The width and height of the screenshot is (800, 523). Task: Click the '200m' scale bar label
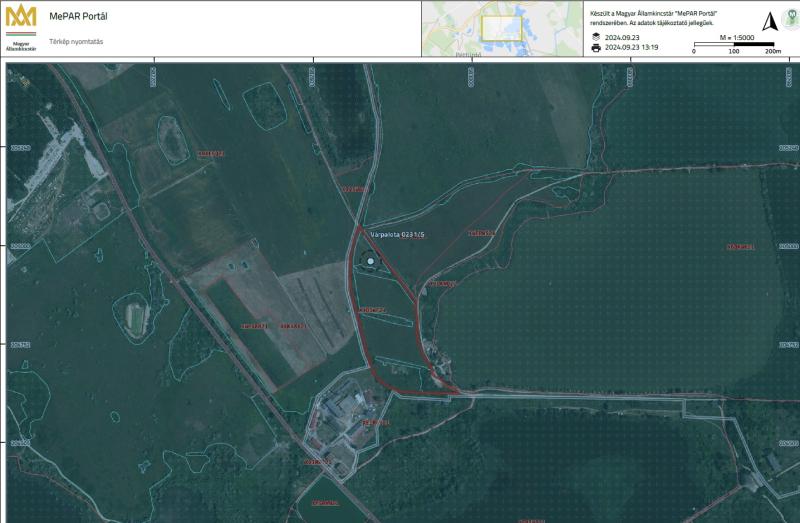click(x=772, y=51)
